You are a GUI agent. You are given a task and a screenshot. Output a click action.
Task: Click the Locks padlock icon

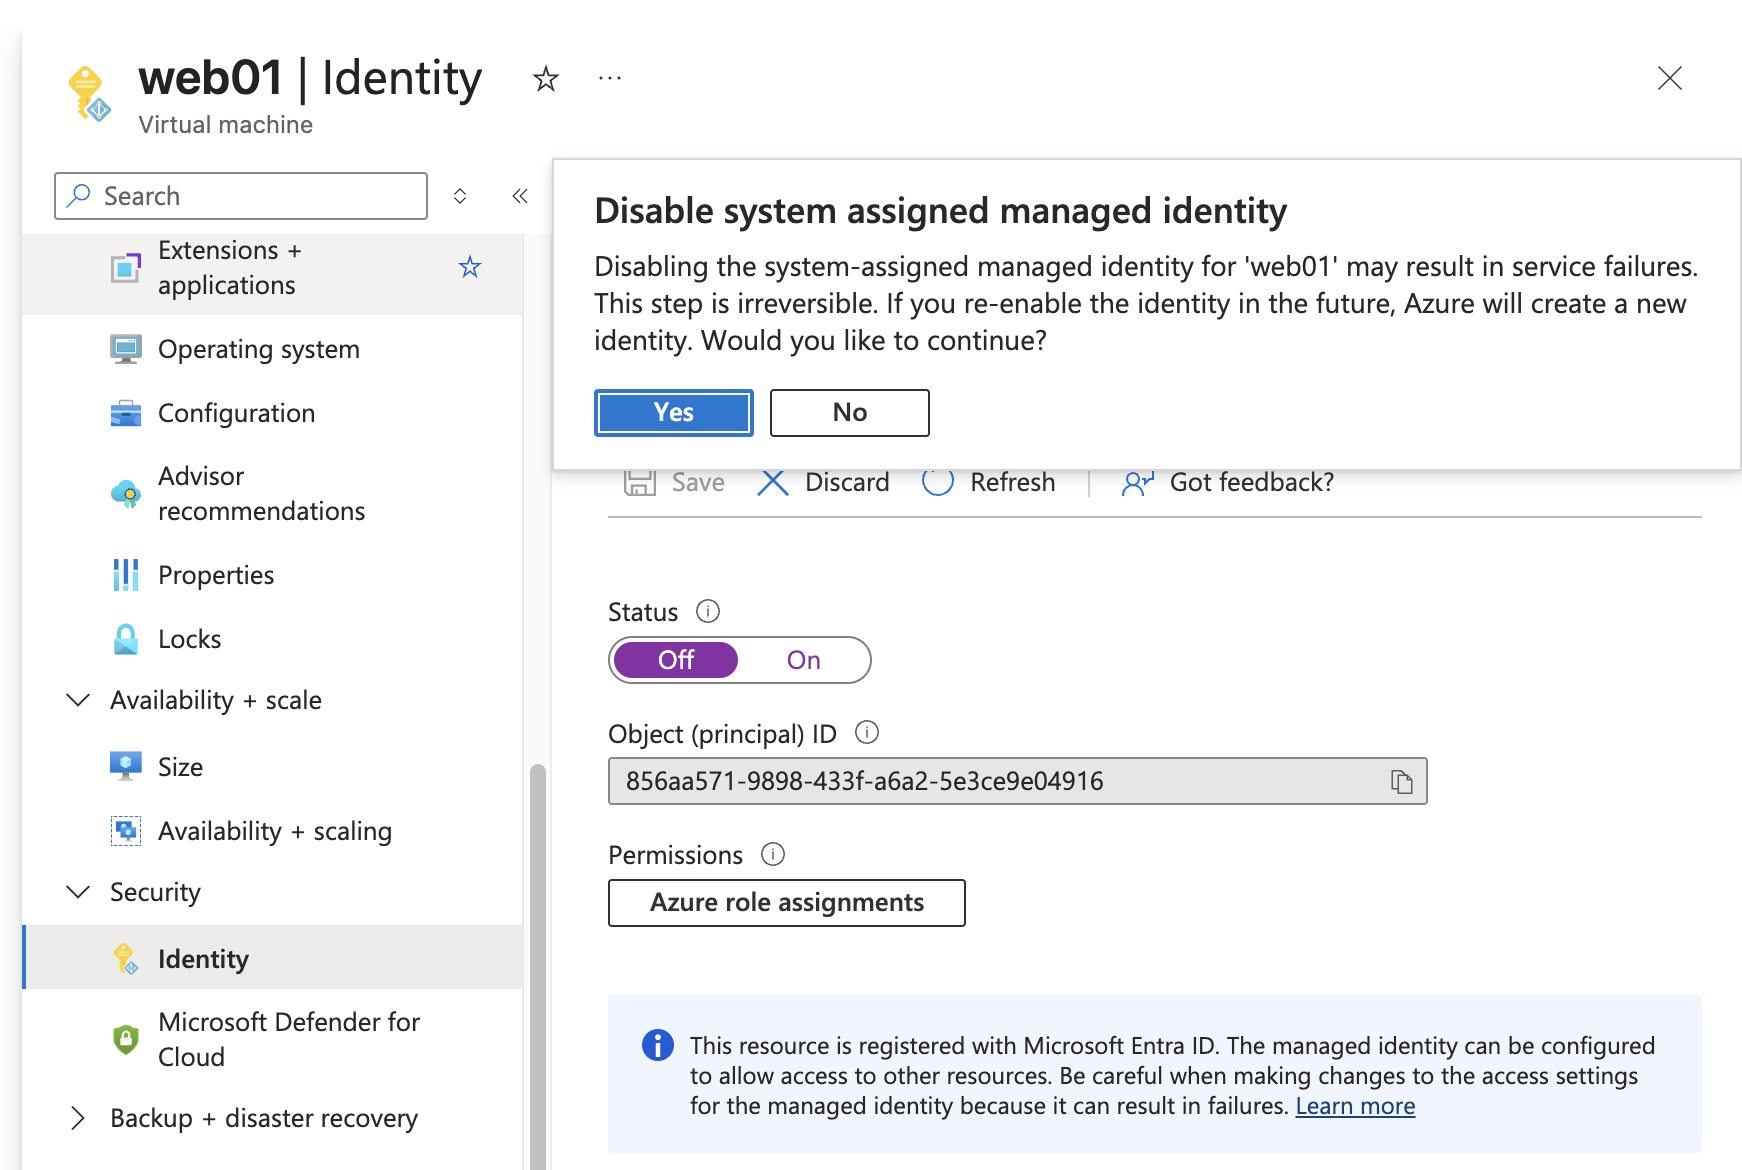pyautogui.click(x=126, y=639)
